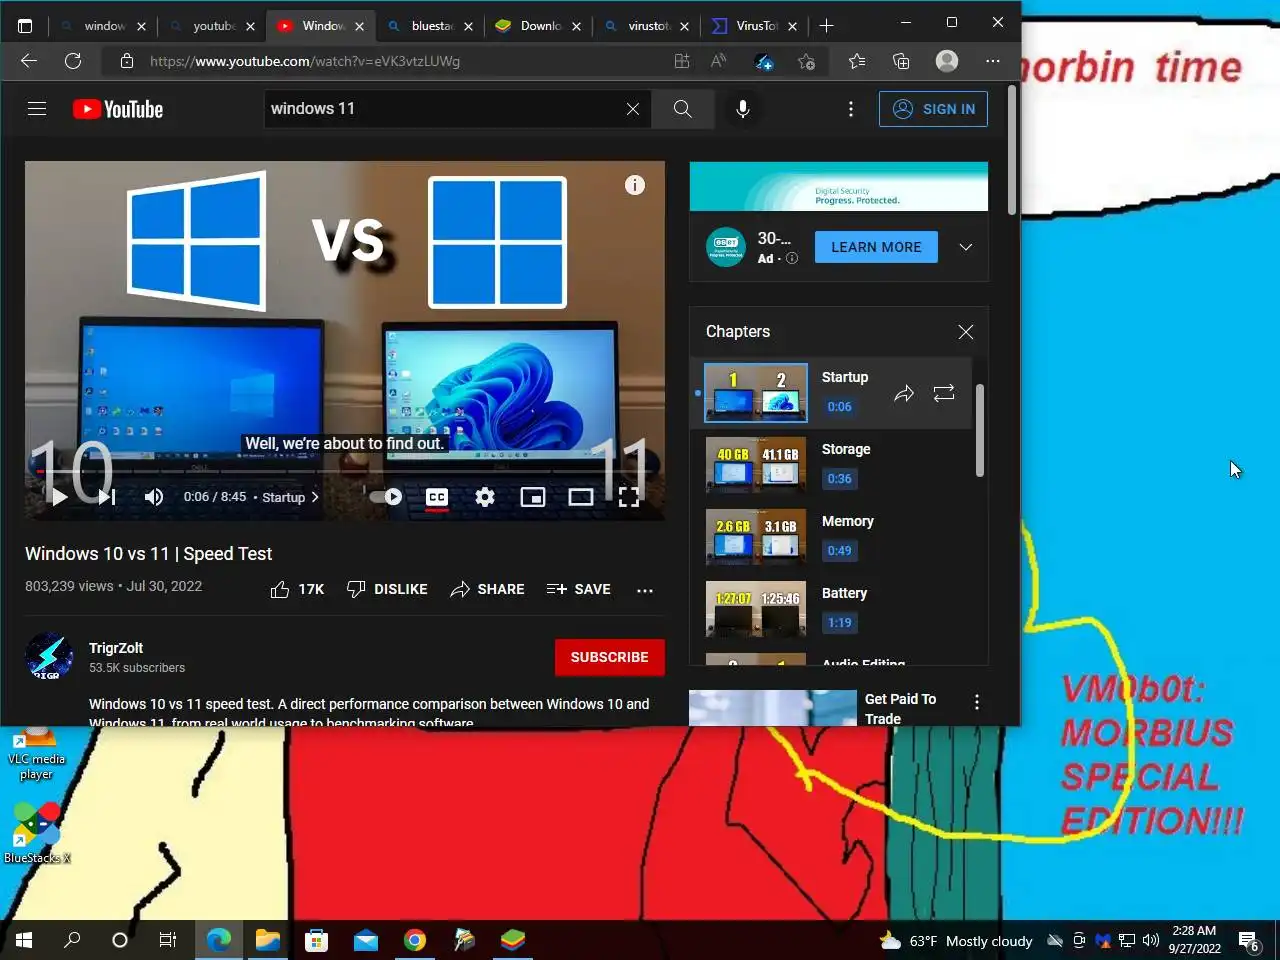Switch to miniplayer mode

click(x=533, y=497)
